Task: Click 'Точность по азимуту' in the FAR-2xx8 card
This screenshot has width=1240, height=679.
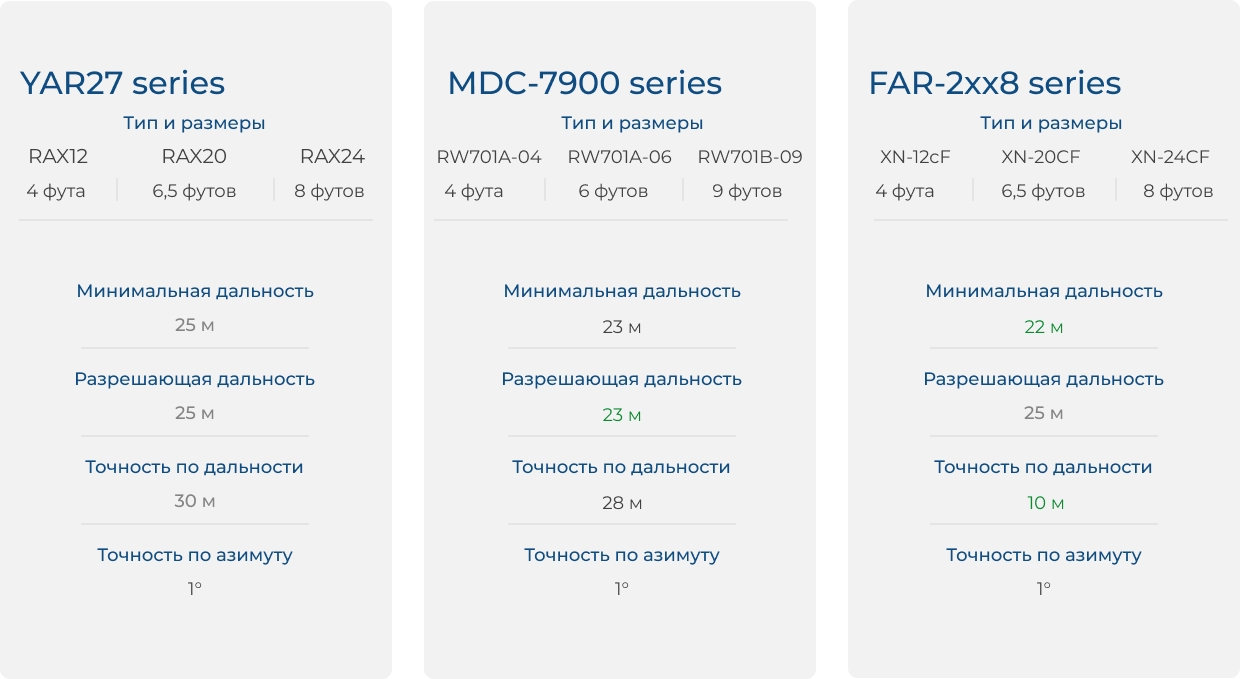Action: pos(1043,555)
